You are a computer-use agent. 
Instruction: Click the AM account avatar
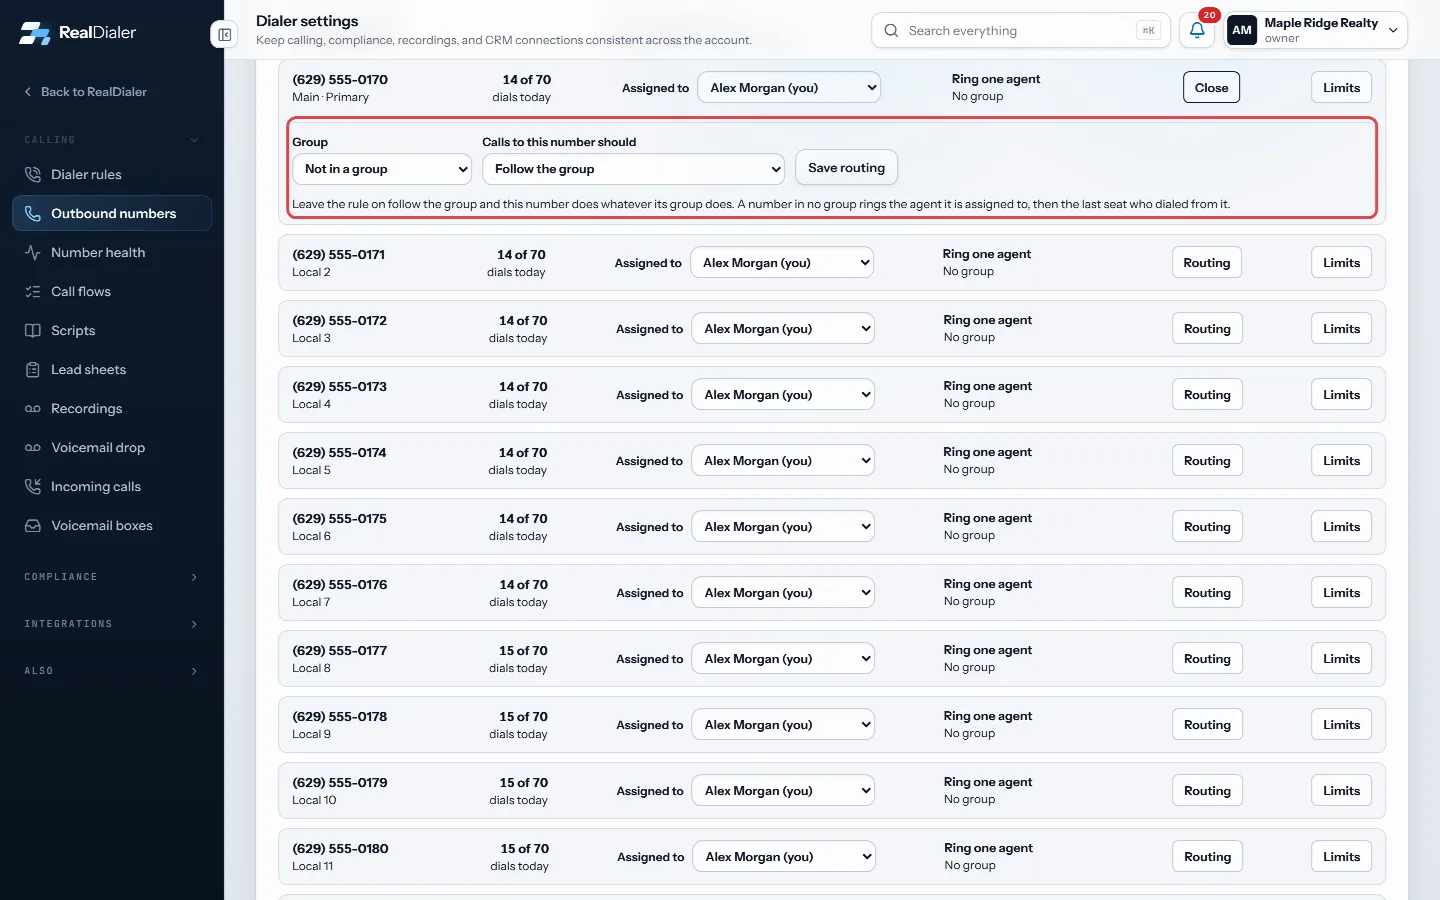[x=1242, y=30]
